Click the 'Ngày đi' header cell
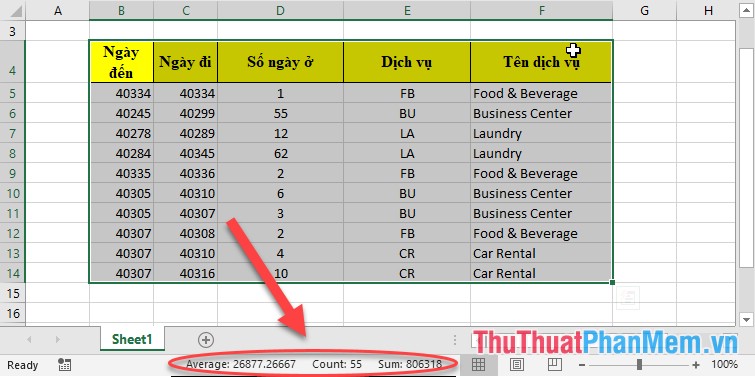Image resolution: width=755 pixels, height=377 pixels. pyautogui.click(x=185, y=62)
